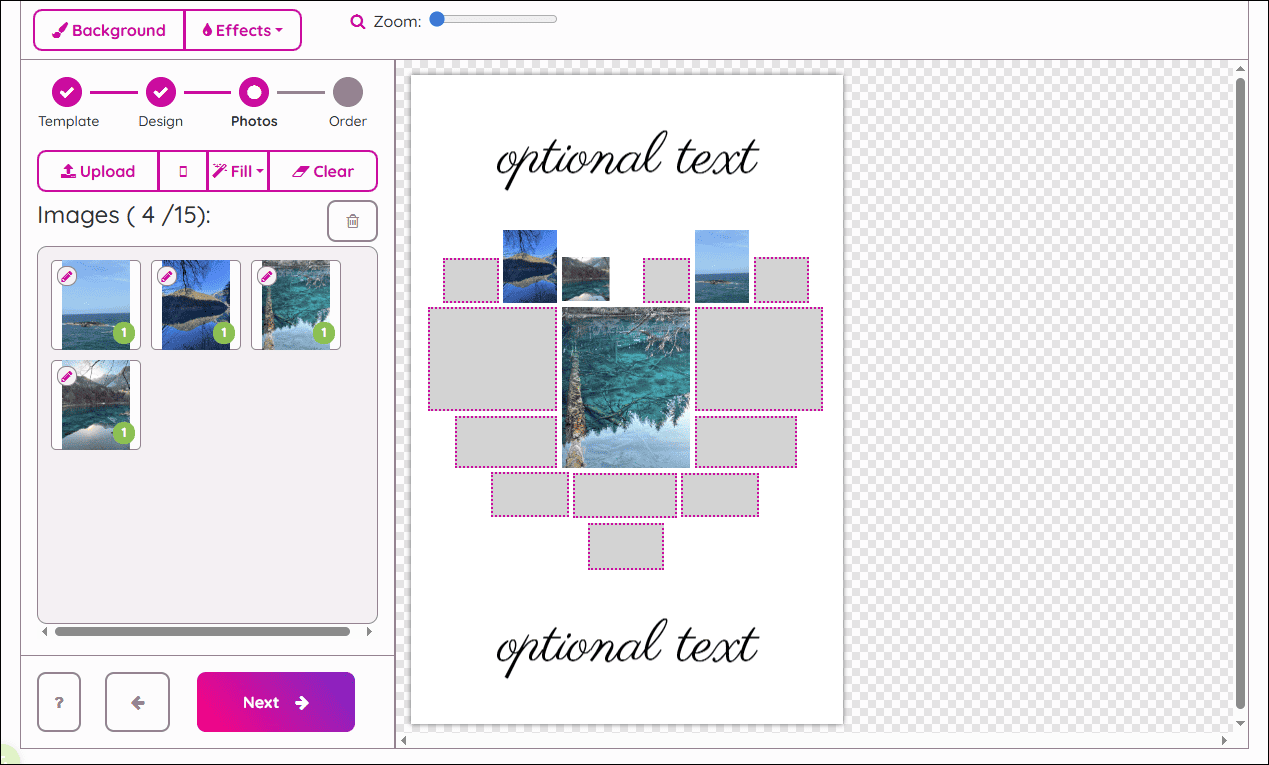Edit the first thumbnail using its pencil icon
This screenshot has height=765, width=1269.
coord(68,275)
